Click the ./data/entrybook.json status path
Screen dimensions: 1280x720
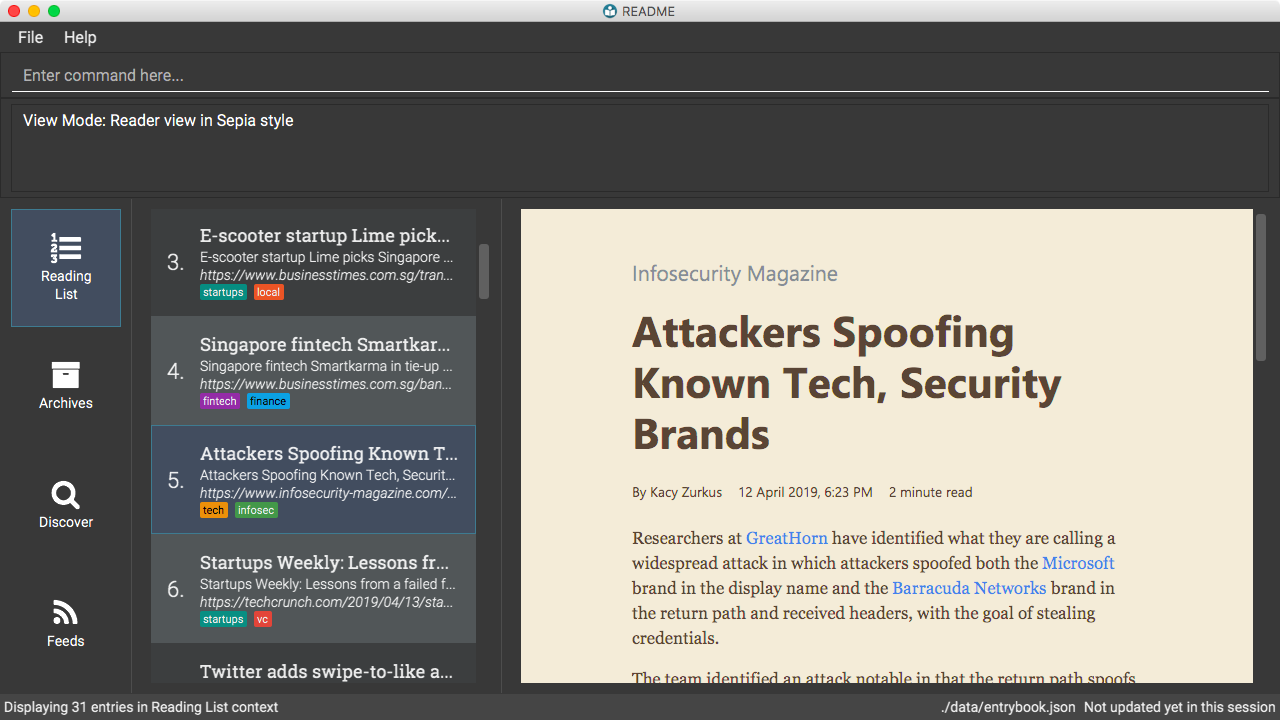[1008, 707]
